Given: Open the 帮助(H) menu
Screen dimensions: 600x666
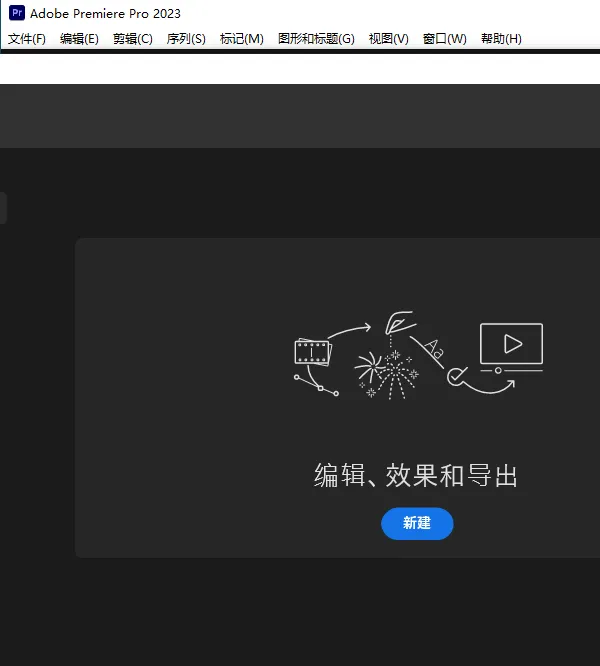Looking at the screenshot, I should pos(501,39).
